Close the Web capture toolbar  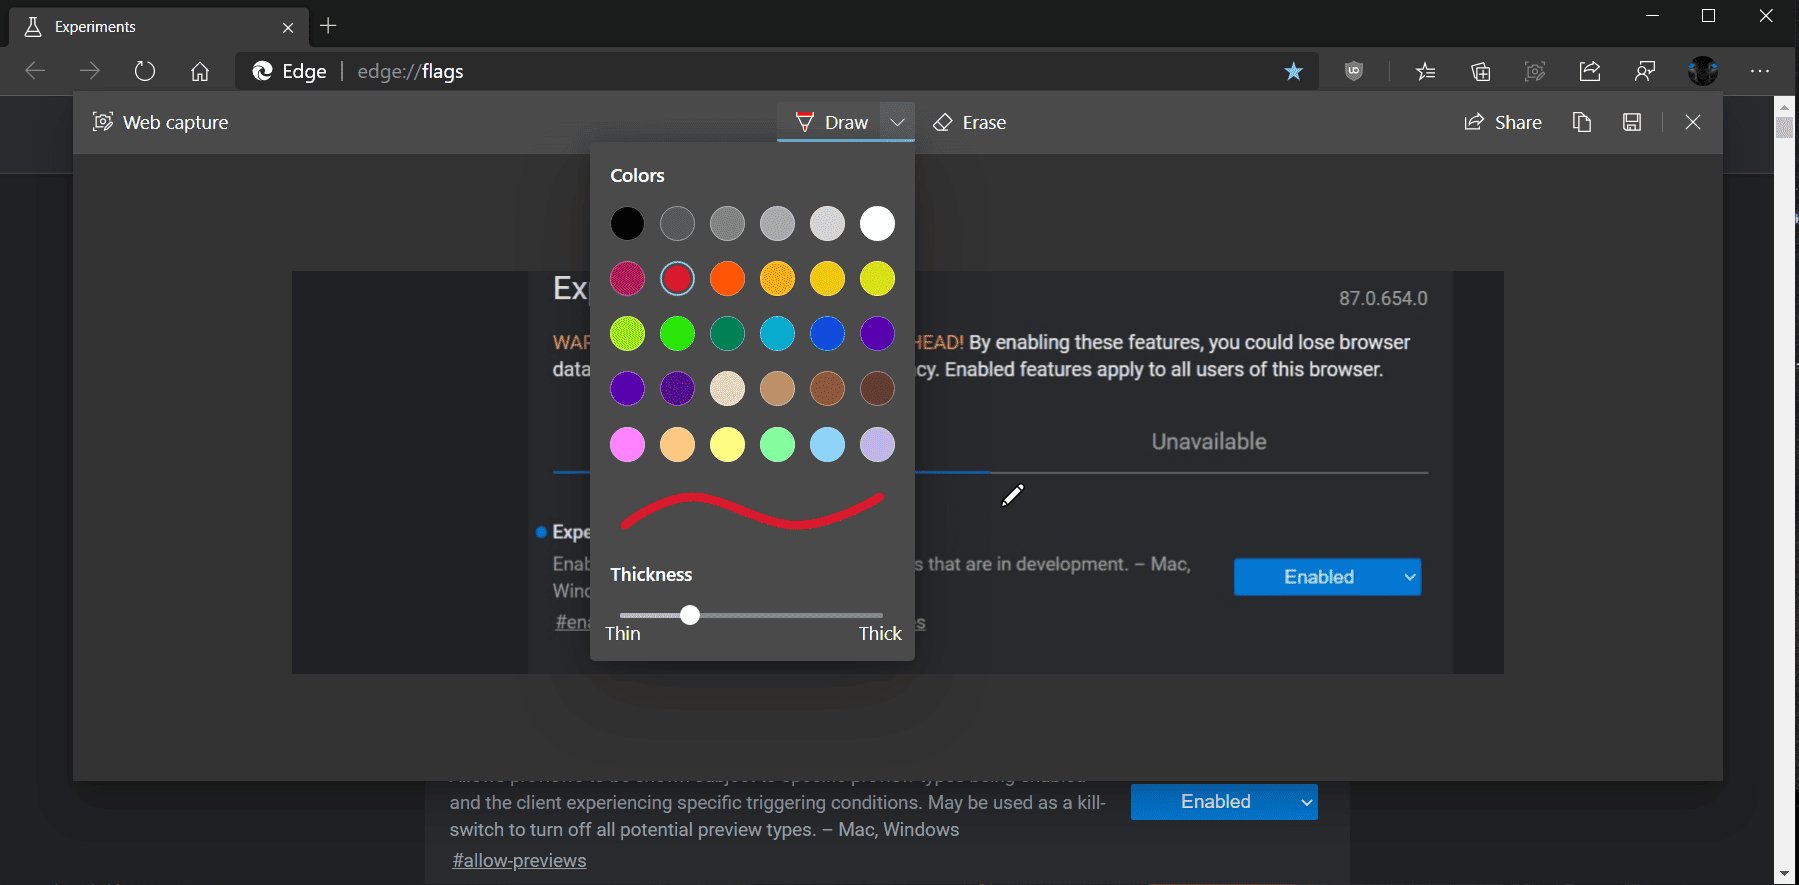tap(1692, 122)
